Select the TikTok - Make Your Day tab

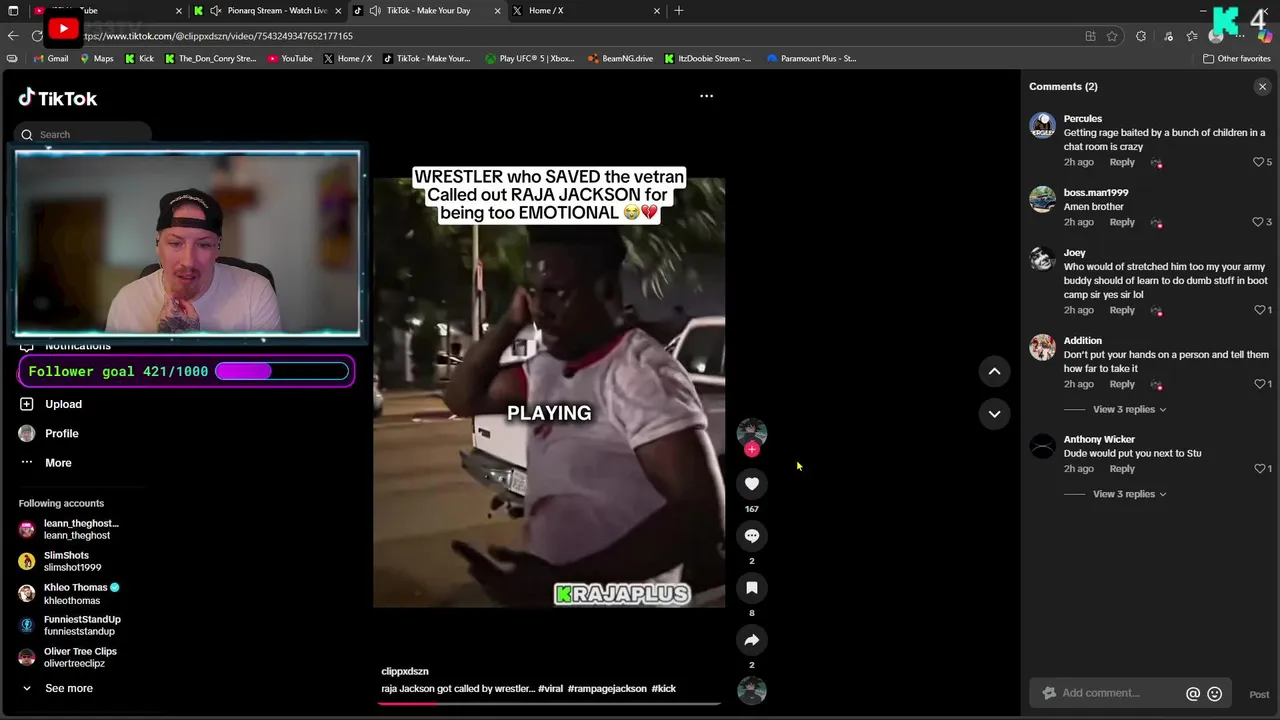(427, 11)
